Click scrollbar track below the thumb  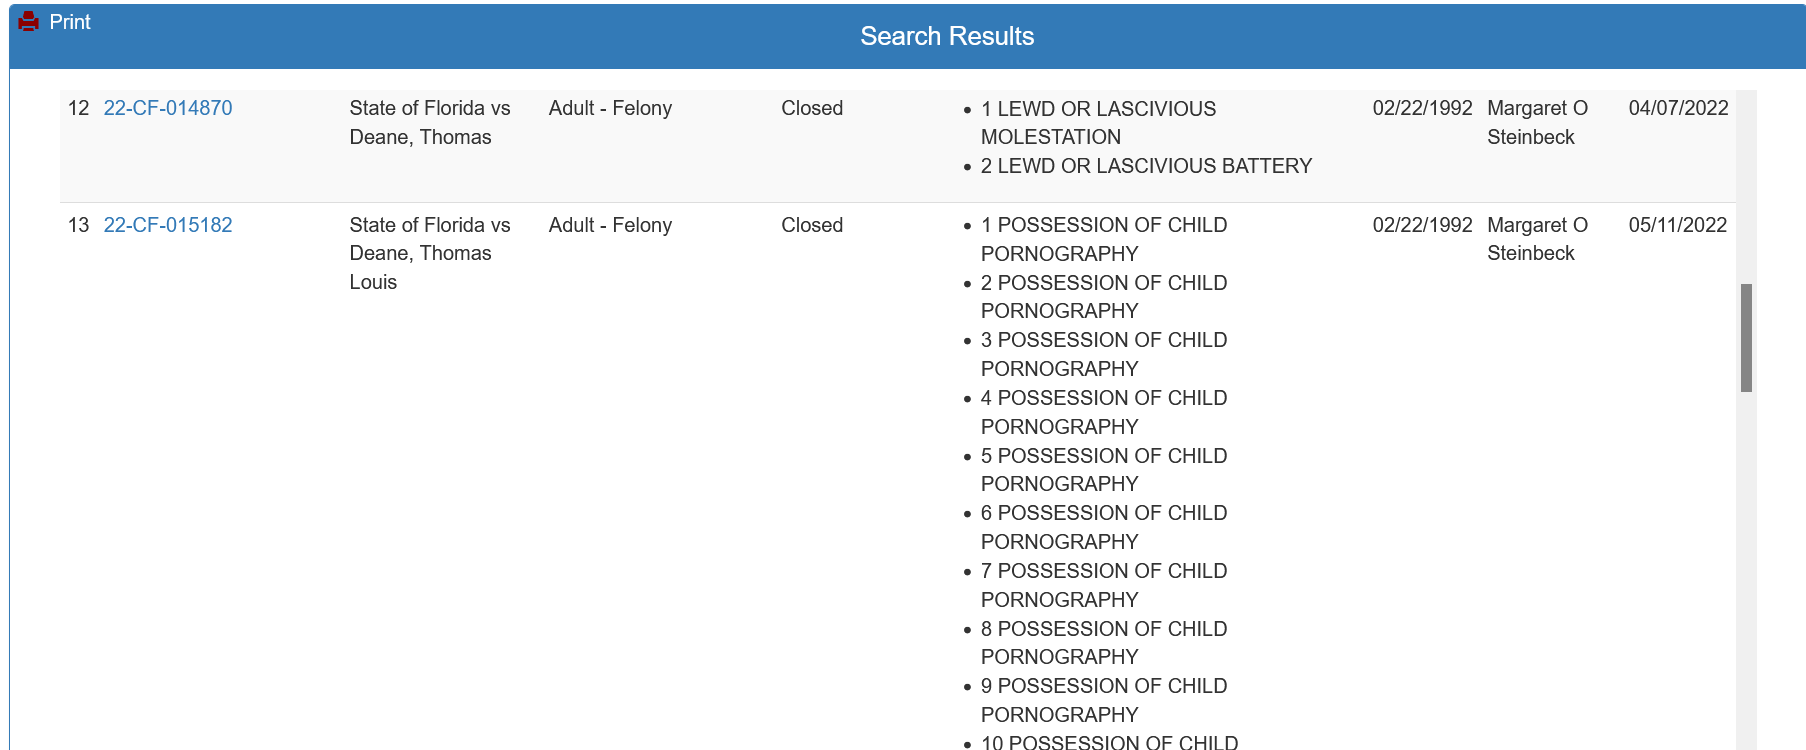pos(1746,570)
